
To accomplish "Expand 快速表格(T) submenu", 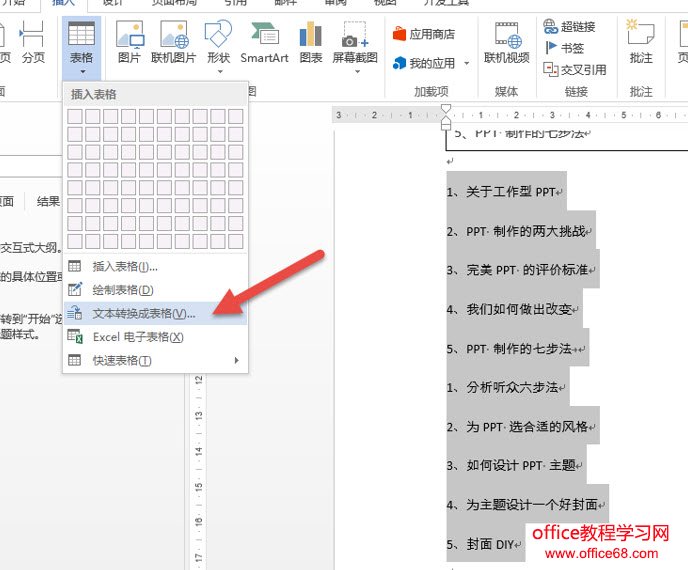I will 155,361.
